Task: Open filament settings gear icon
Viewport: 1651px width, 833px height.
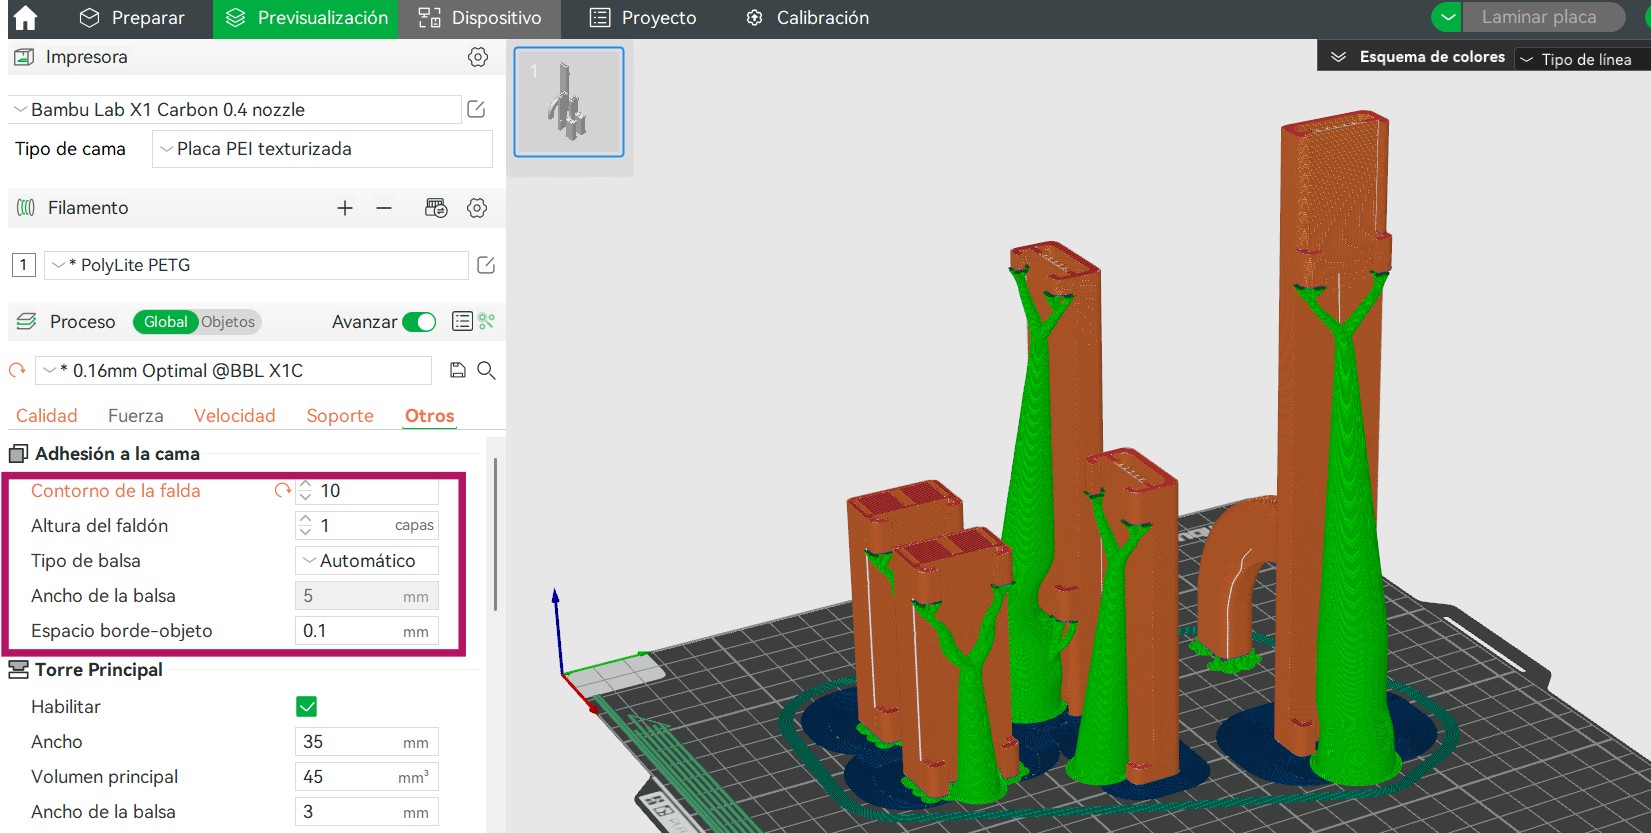Action: click(477, 208)
